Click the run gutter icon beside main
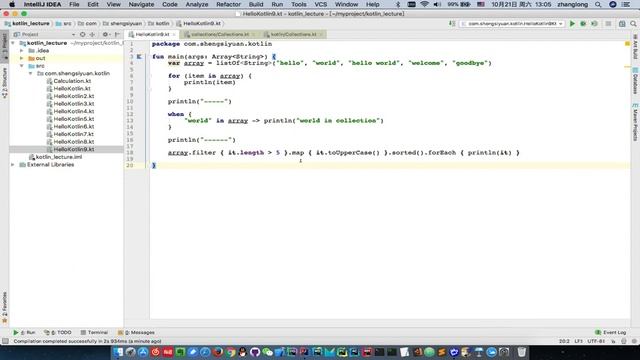This screenshot has height=360, width=640. click(139, 57)
